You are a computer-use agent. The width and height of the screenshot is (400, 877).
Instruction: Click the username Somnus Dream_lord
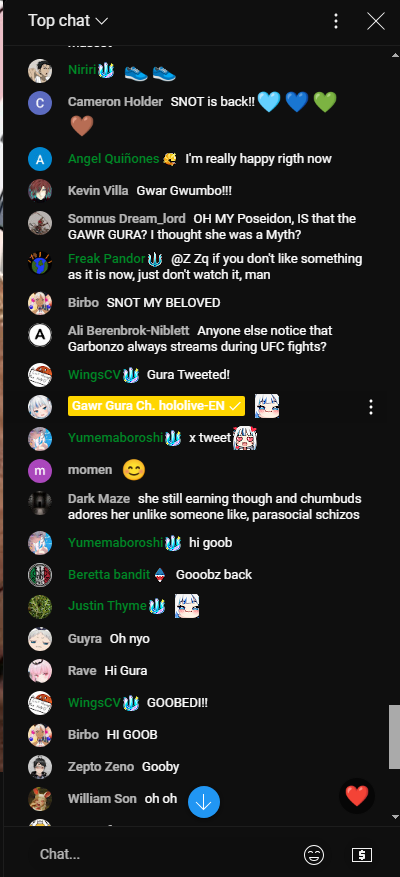[x=127, y=219]
